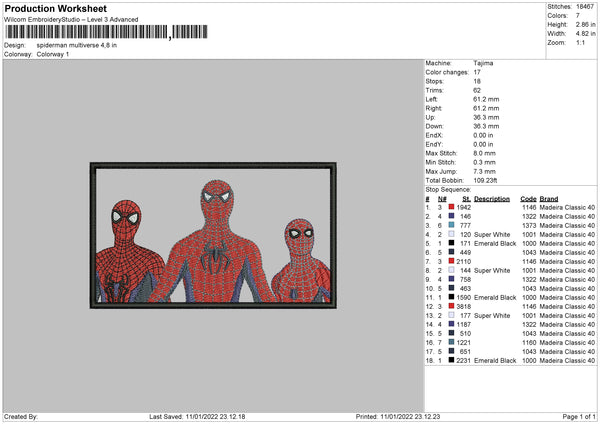
Task: Select the black swatch in stop 18
Action: point(452,360)
